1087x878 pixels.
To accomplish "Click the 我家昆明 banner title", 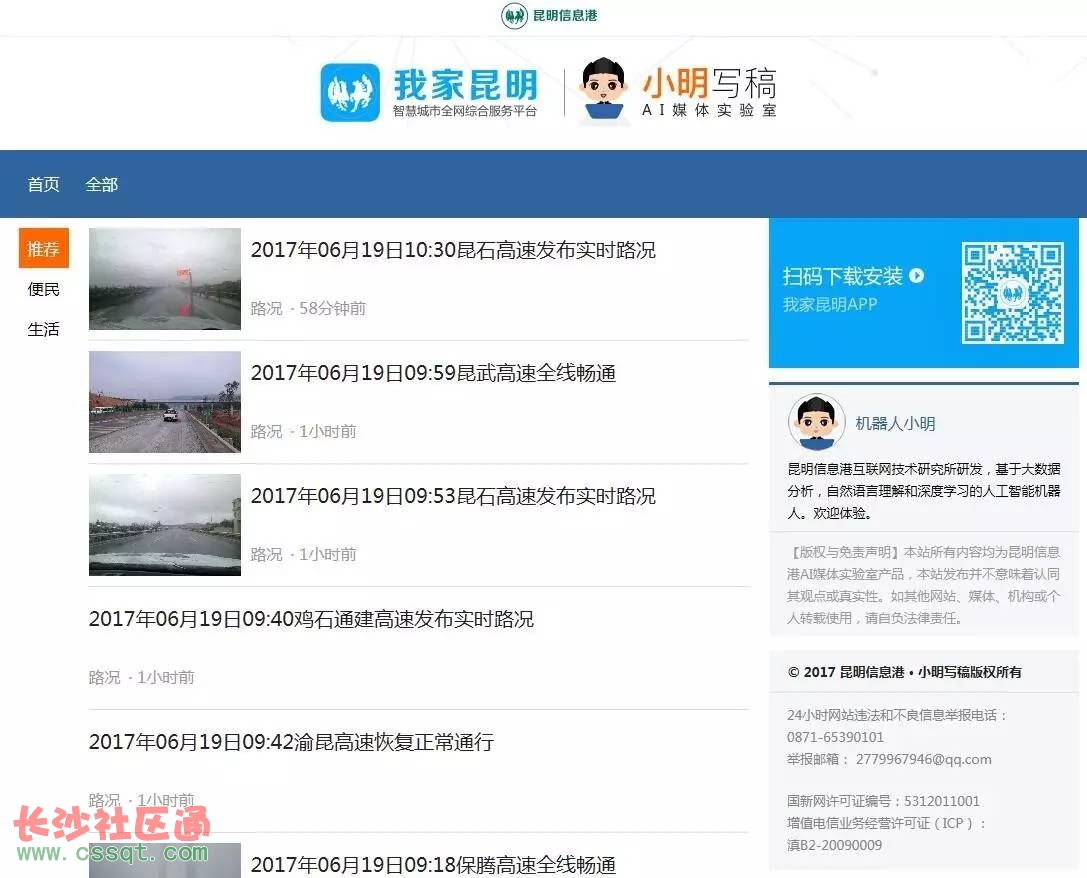I will pyautogui.click(x=466, y=85).
